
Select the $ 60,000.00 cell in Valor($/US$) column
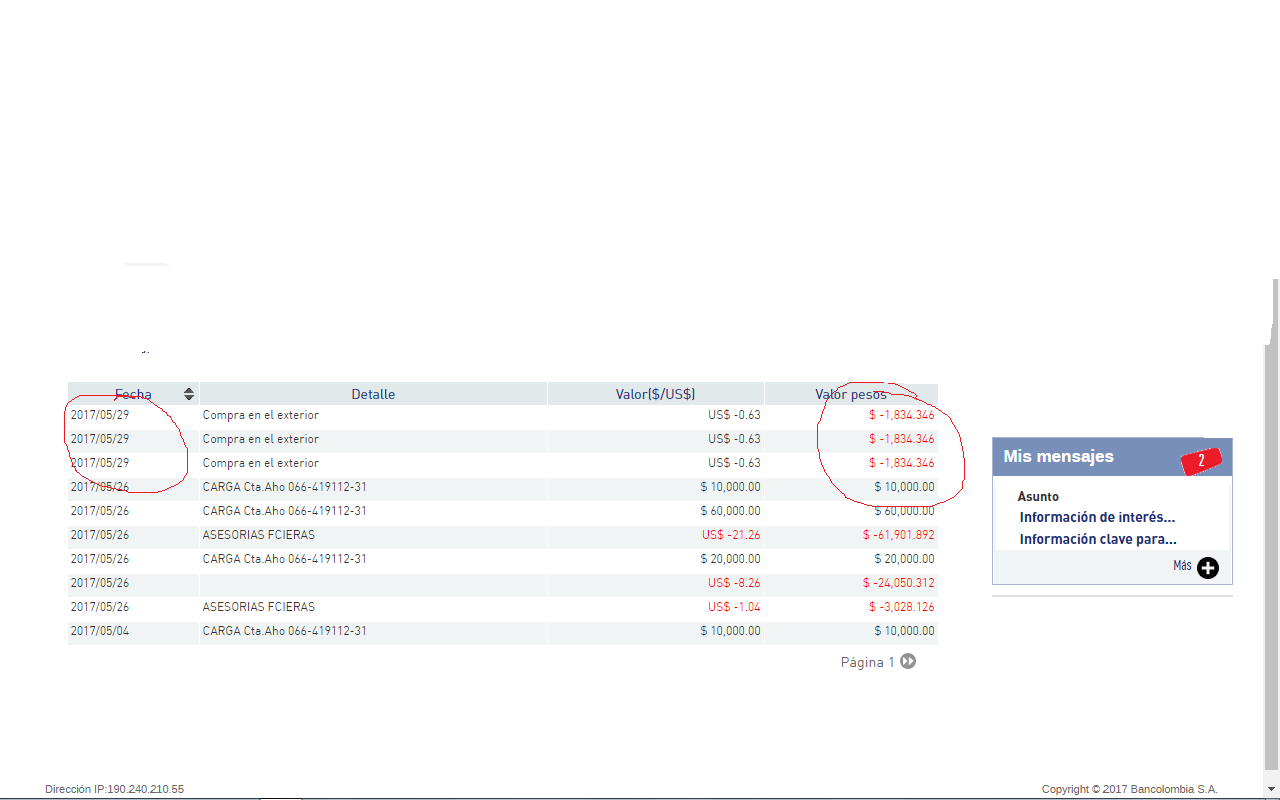(656, 511)
